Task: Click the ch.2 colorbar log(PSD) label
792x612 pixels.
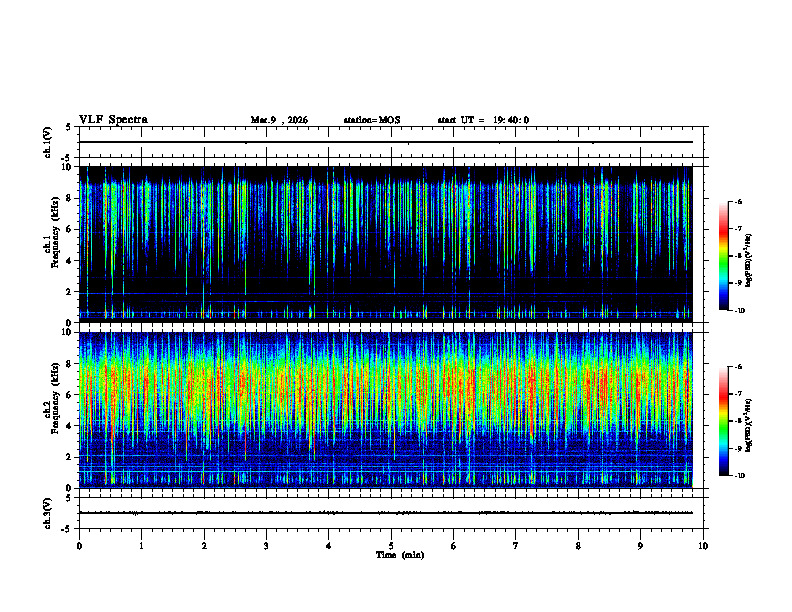Action: 749,425
